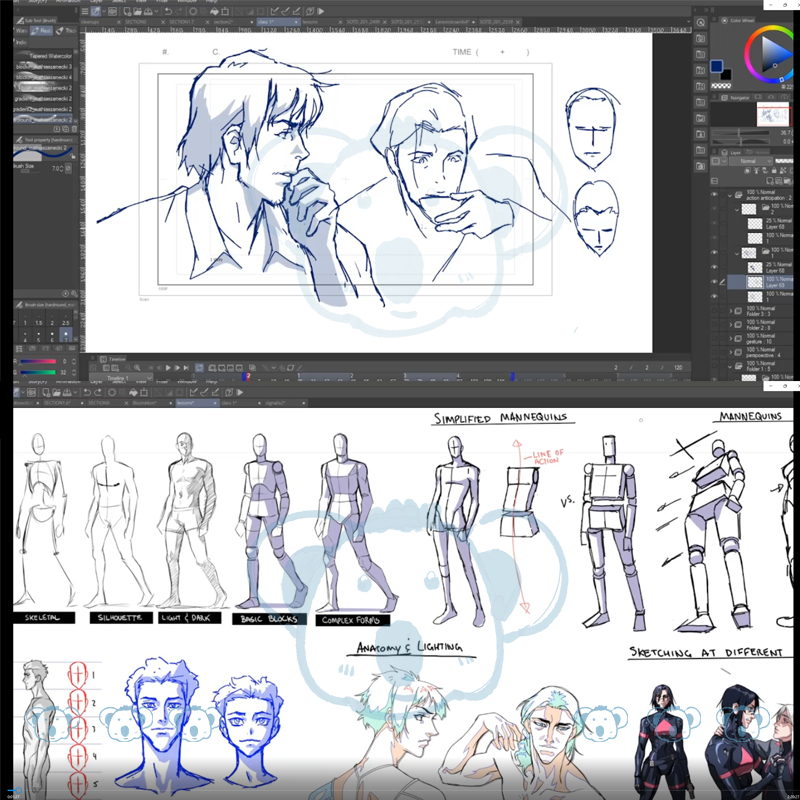Click the Fill icon in bottom window toolbar
Image resolution: width=800 pixels, height=800 pixels.
pyautogui.click(x=133, y=392)
